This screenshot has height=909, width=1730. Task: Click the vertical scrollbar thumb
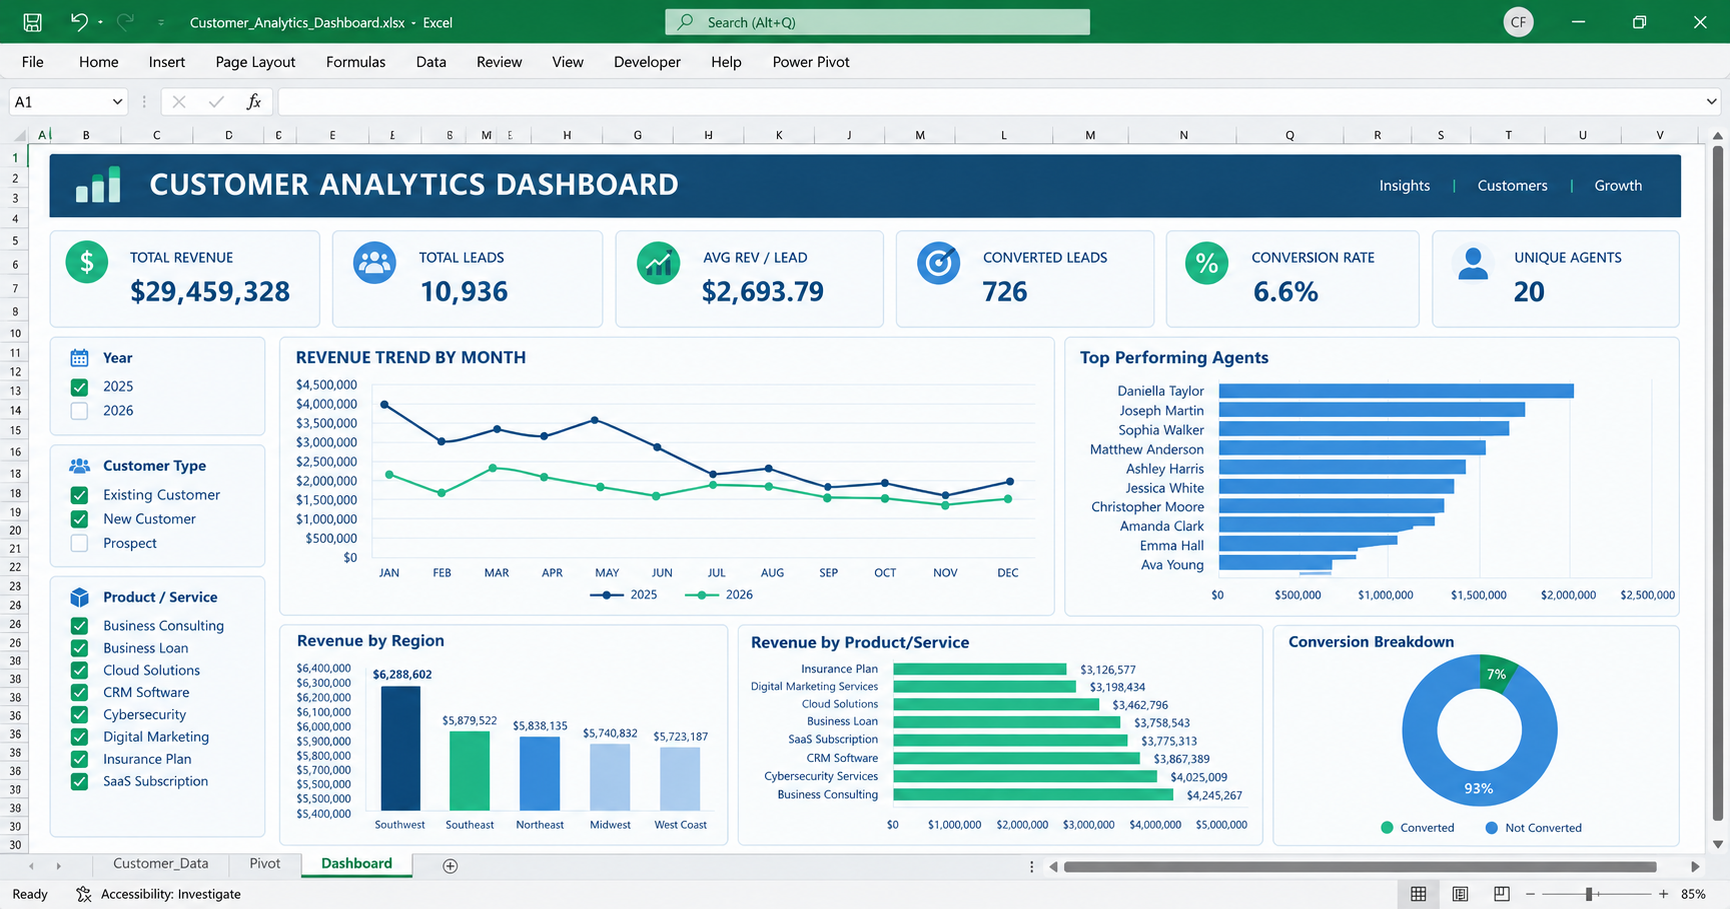pos(1718,484)
